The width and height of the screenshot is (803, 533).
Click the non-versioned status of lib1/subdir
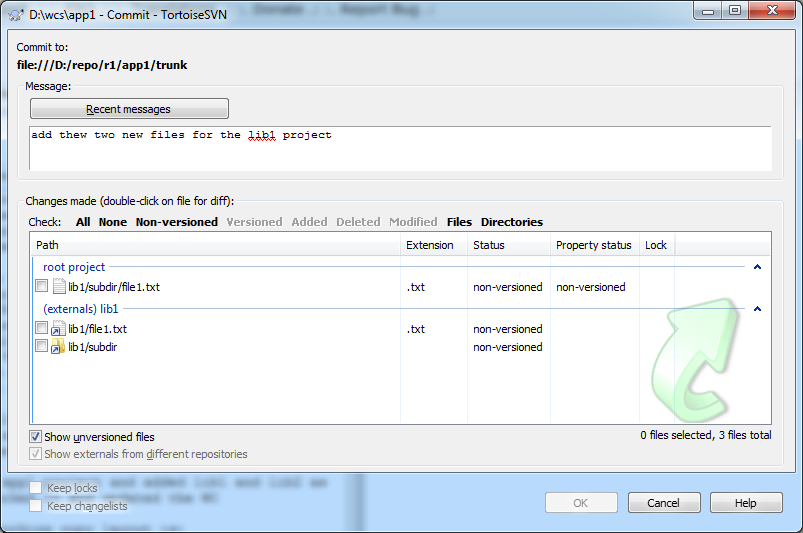[x=508, y=347]
